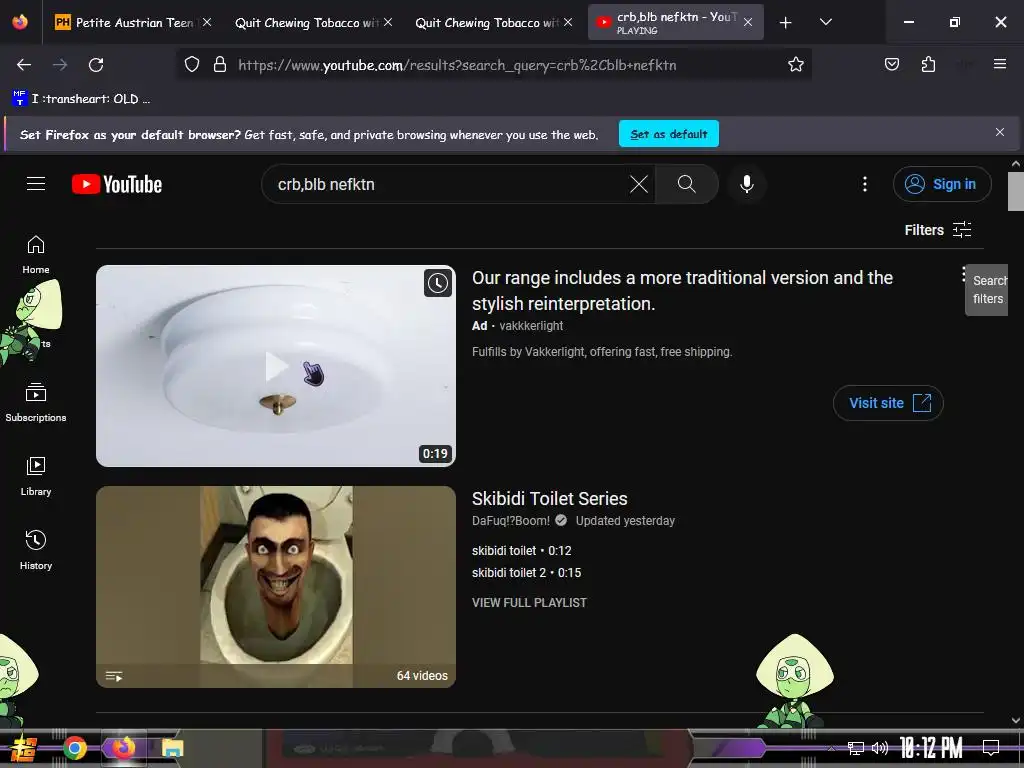View site security padlock information
The image size is (1024, 768).
[x=220, y=65]
